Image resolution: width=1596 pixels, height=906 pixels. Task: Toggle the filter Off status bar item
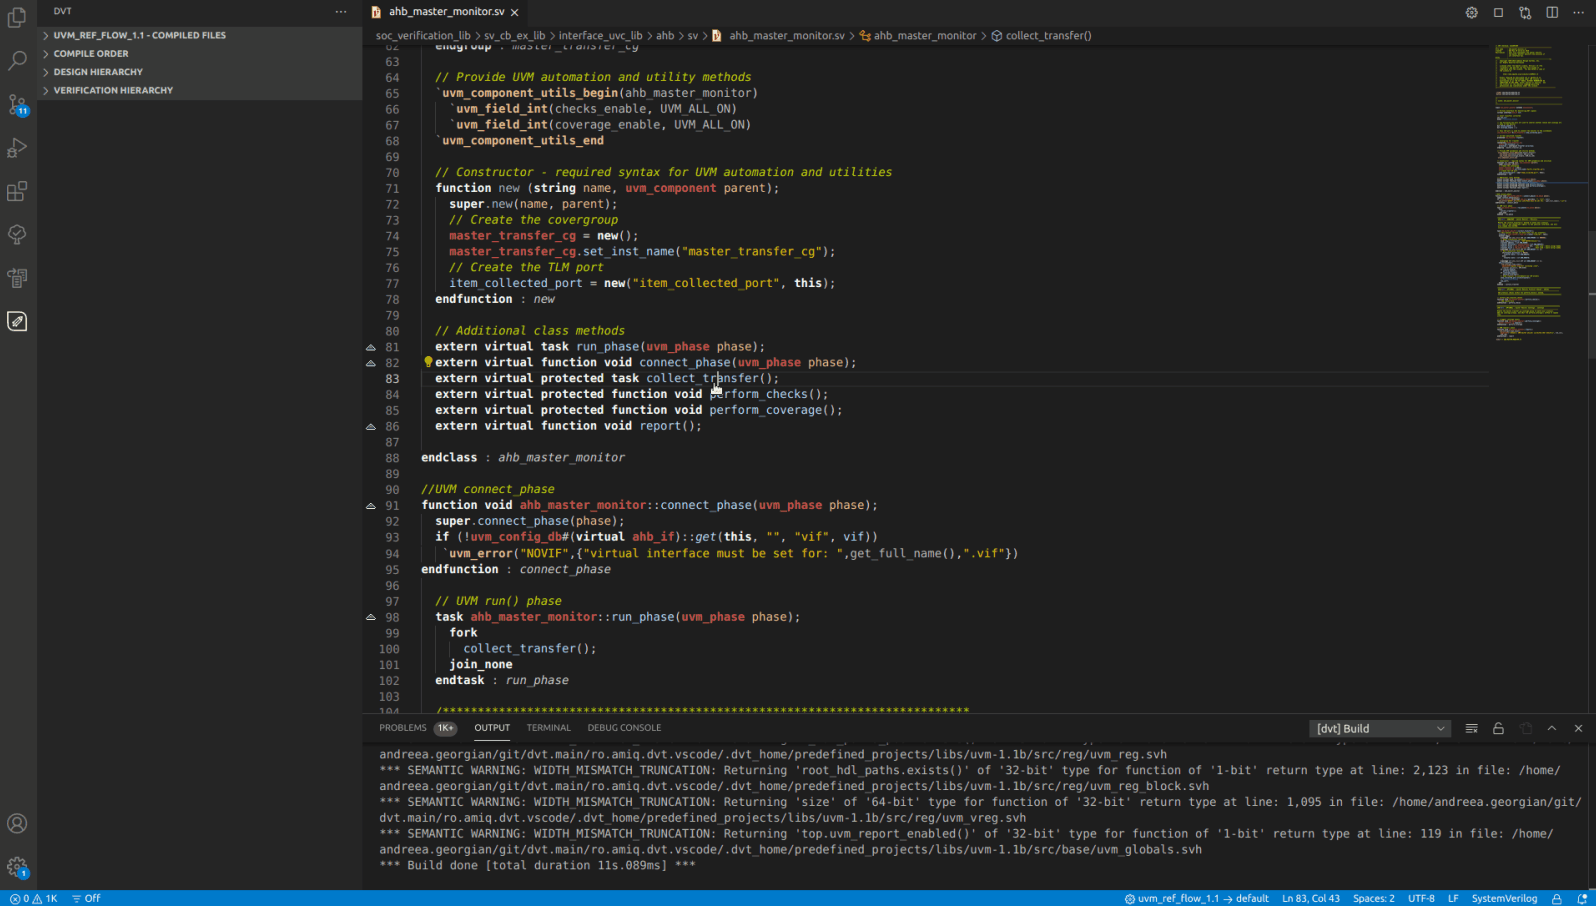(x=87, y=898)
